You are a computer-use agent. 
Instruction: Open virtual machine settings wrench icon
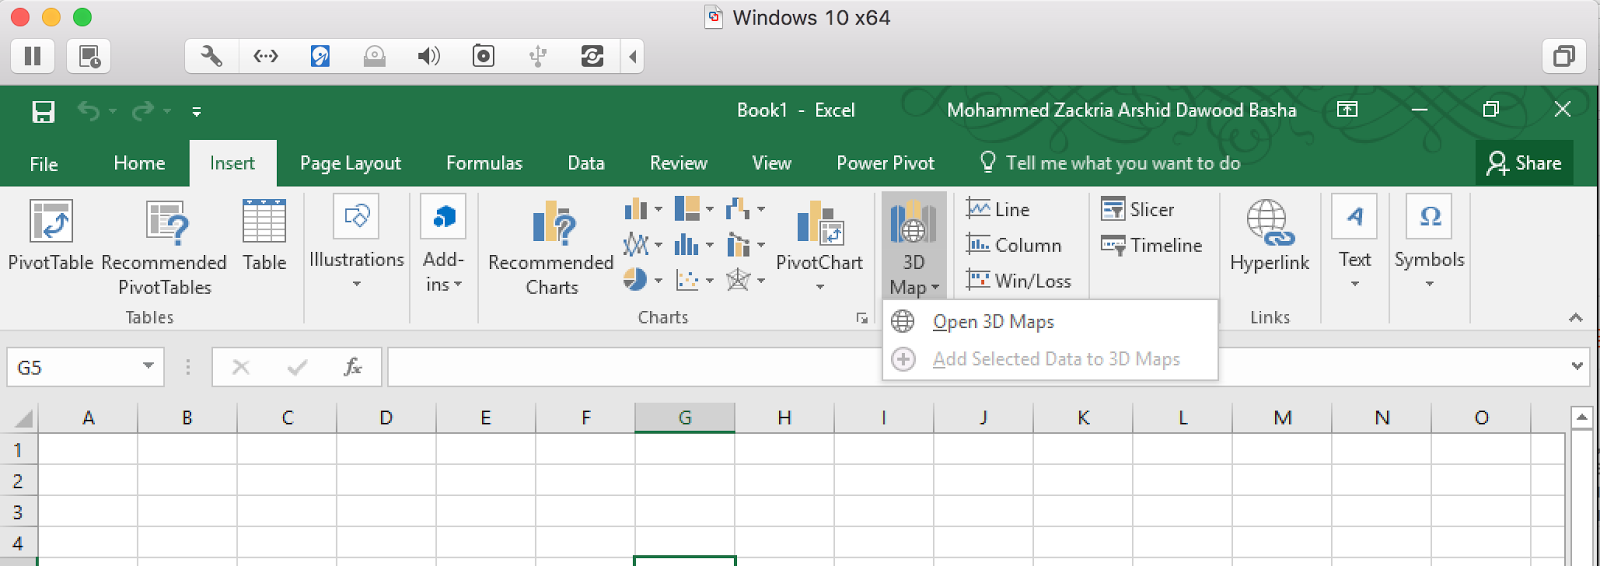tap(211, 56)
